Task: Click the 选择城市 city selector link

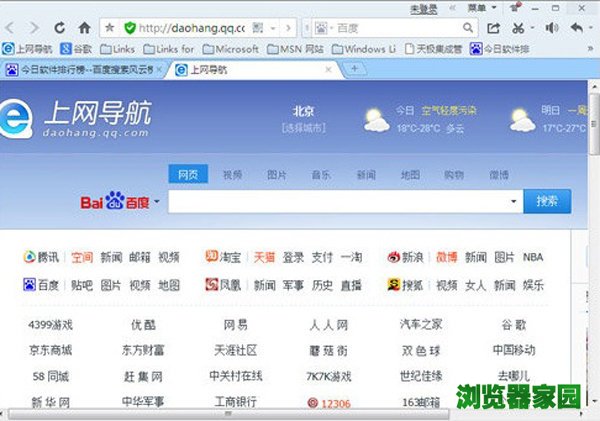Action: click(x=303, y=128)
